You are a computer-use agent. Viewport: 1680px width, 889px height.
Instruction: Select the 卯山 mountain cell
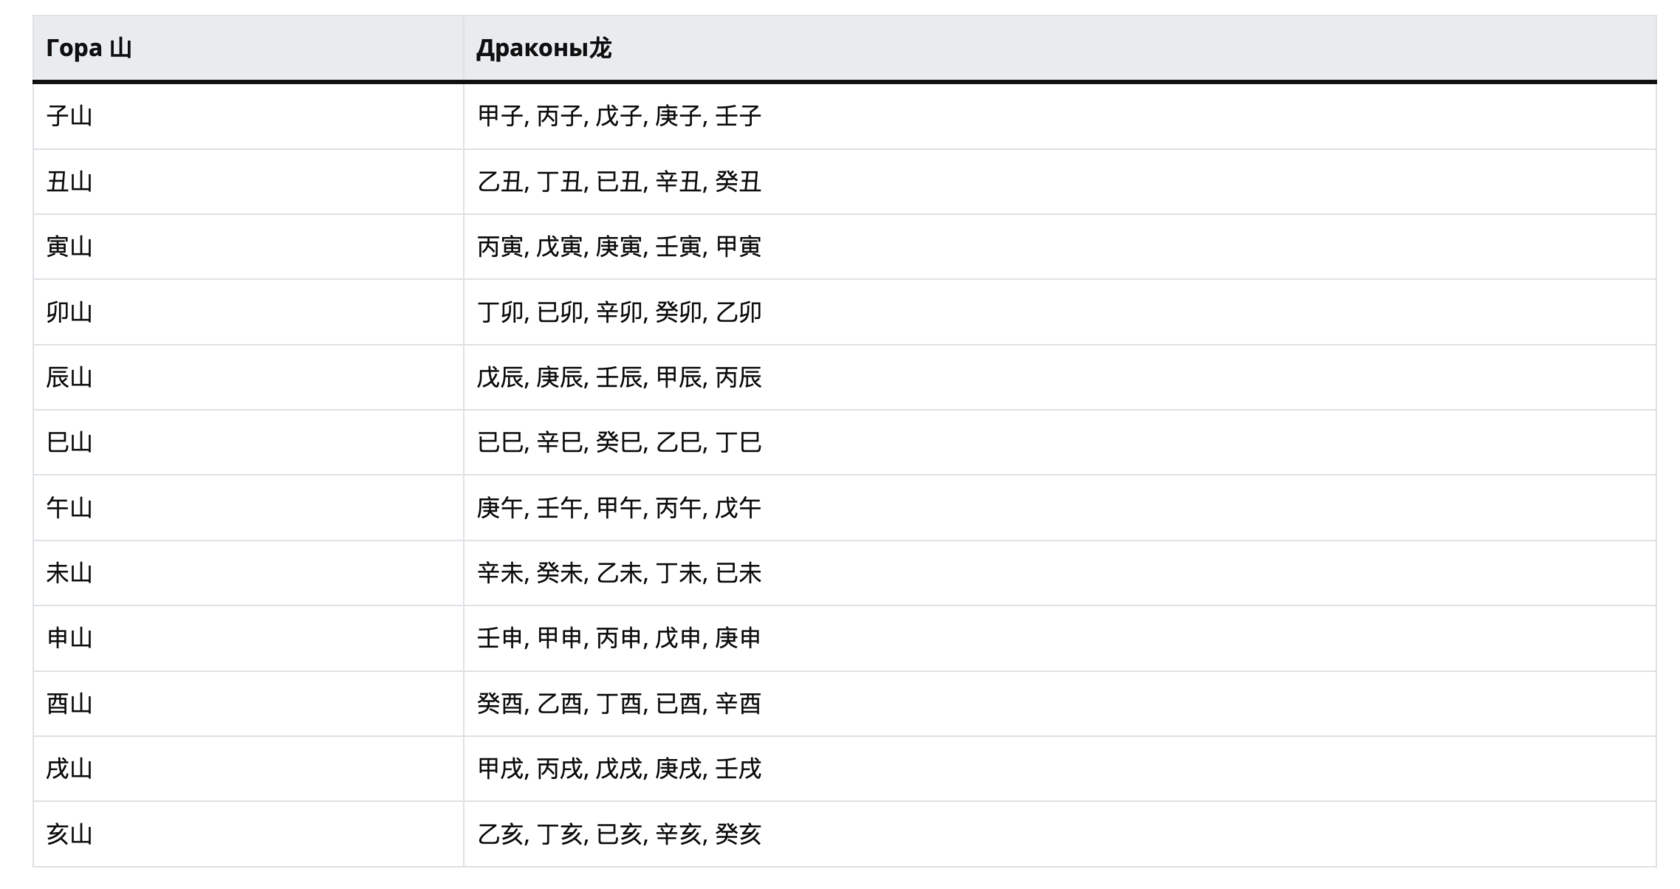point(69,312)
